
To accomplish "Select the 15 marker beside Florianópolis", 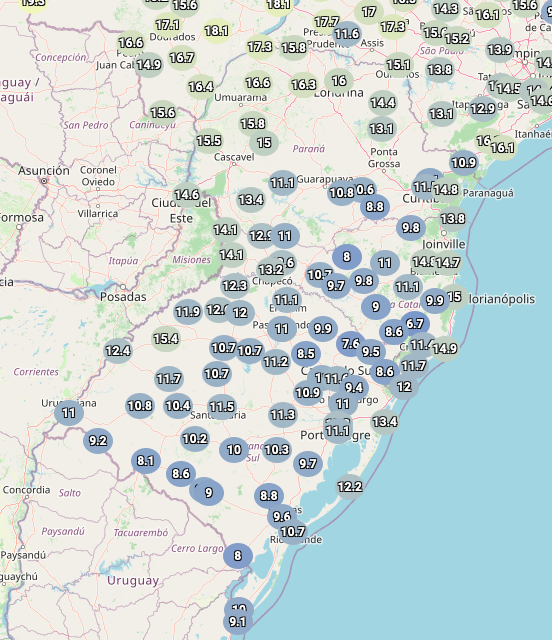I will click(x=454, y=297).
